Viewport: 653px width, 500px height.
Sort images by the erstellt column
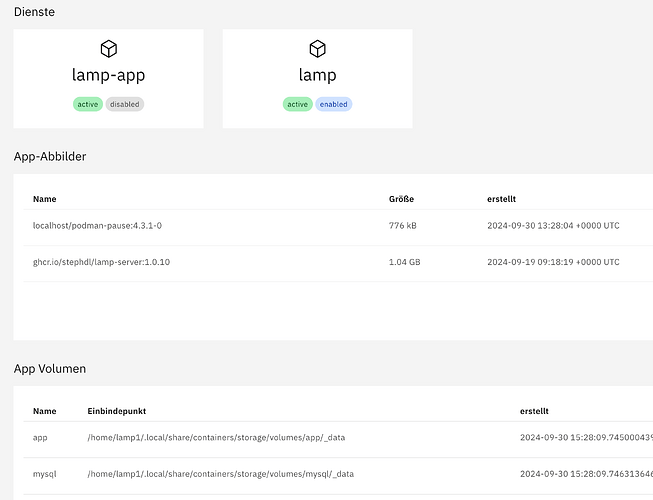click(x=501, y=200)
